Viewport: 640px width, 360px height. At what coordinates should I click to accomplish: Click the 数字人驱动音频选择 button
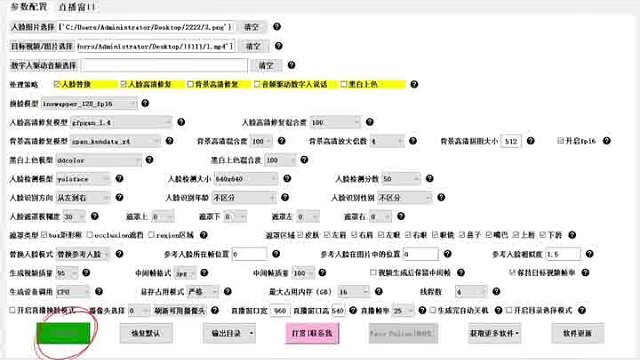[44, 65]
